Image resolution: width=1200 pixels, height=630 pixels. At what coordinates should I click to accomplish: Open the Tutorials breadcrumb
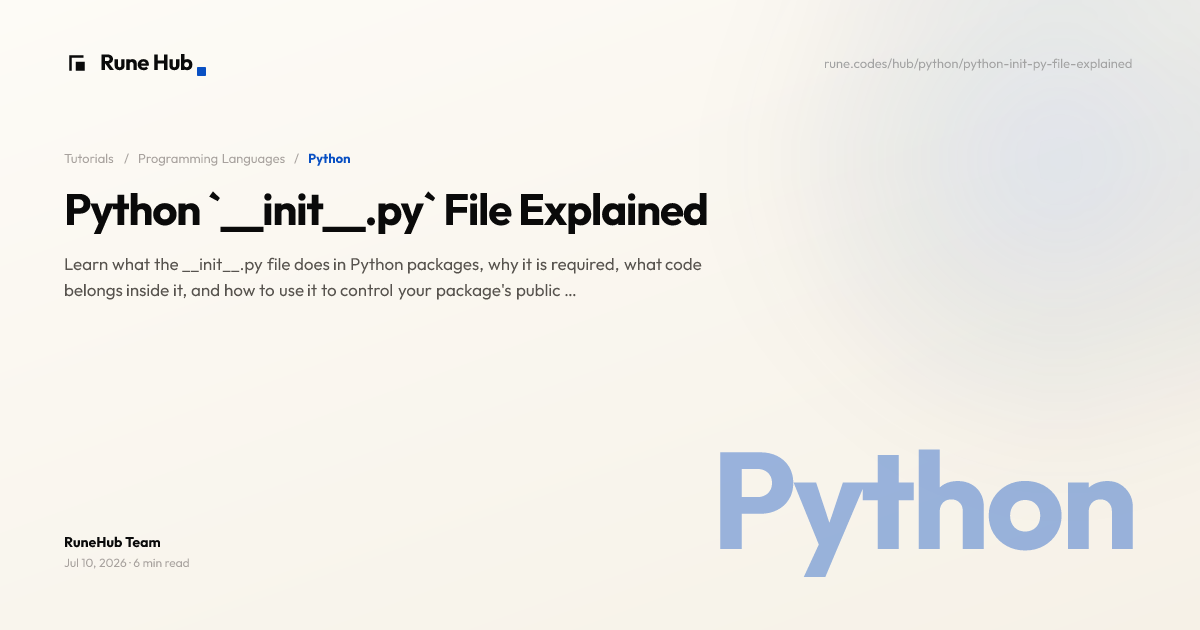[89, 159]
